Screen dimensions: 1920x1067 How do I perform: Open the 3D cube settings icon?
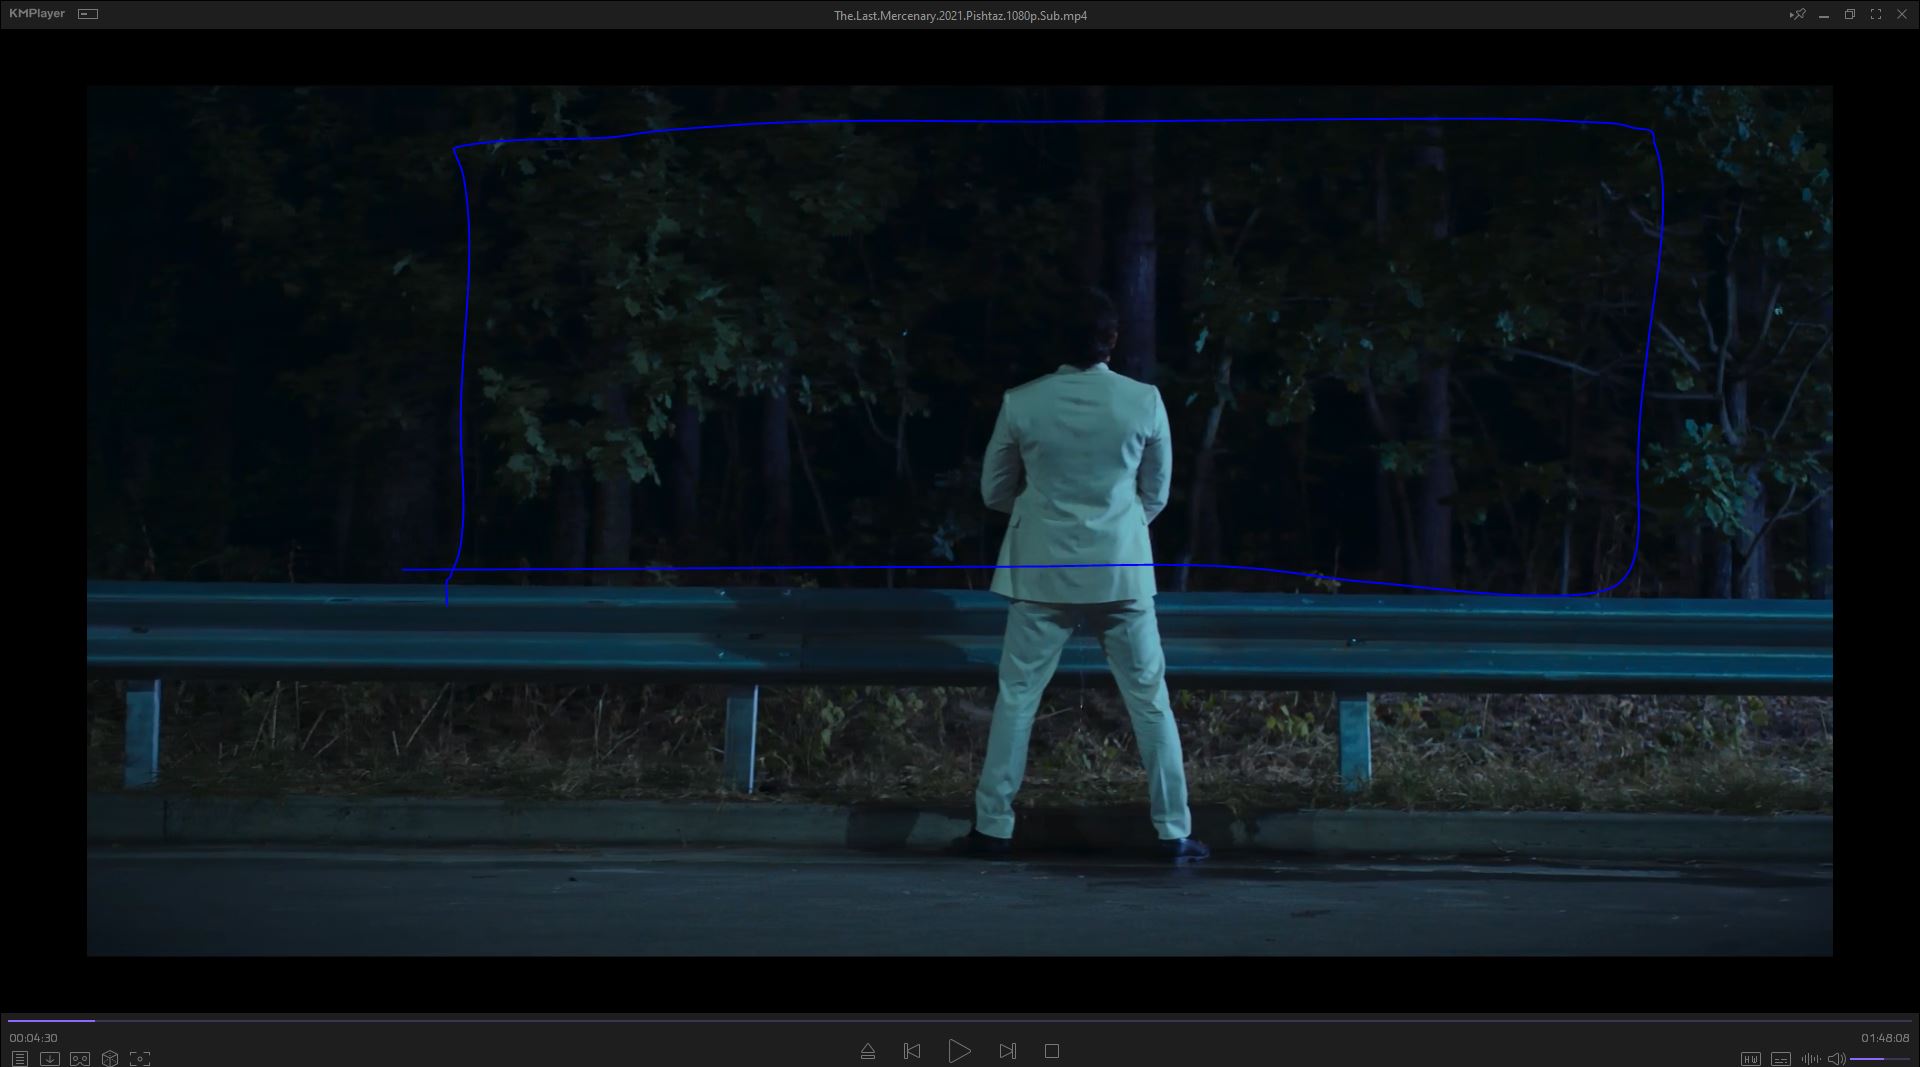click(110, 1058)
